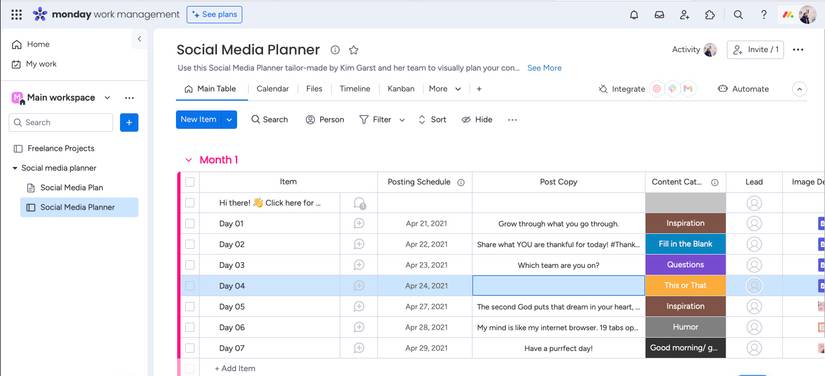Open the Main workspace dropdown
Viewport: 825px width, 376px height.
tap(107, 98)
